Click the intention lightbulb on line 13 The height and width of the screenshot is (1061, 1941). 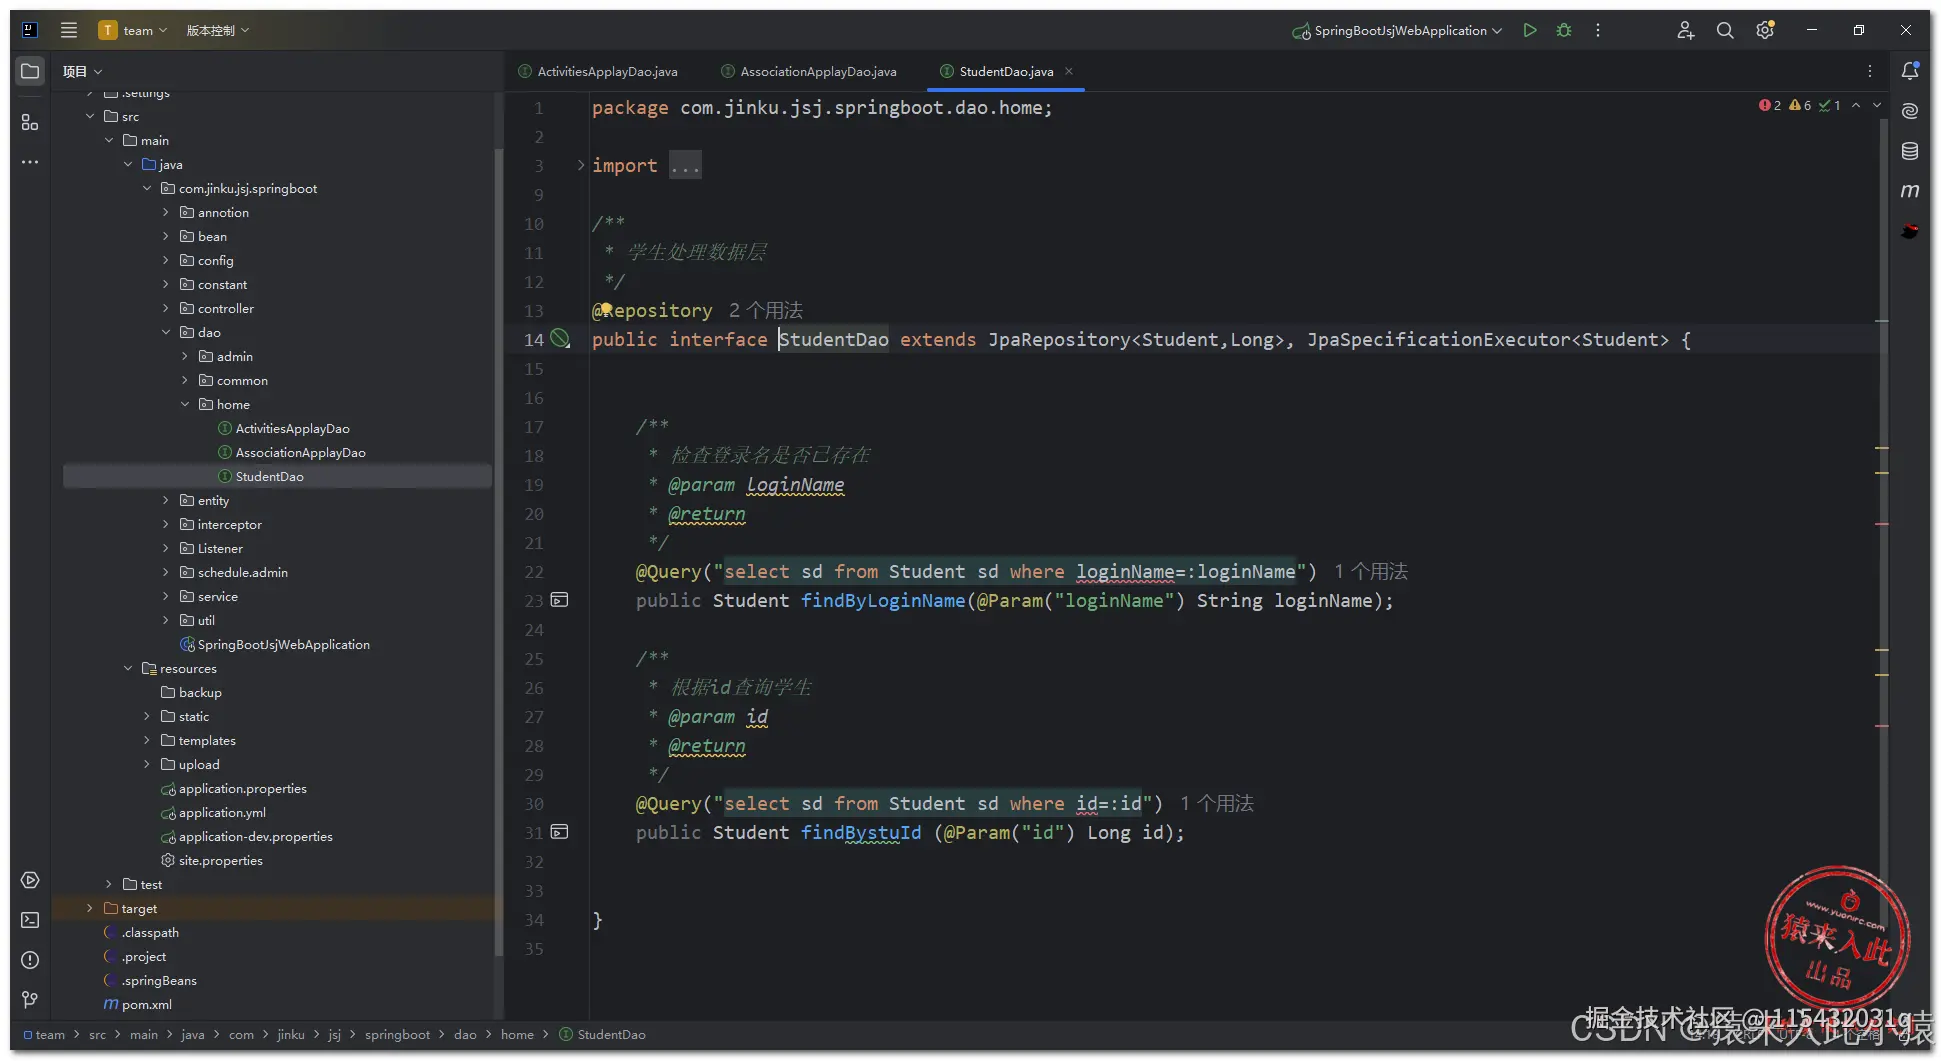point(605,309)
